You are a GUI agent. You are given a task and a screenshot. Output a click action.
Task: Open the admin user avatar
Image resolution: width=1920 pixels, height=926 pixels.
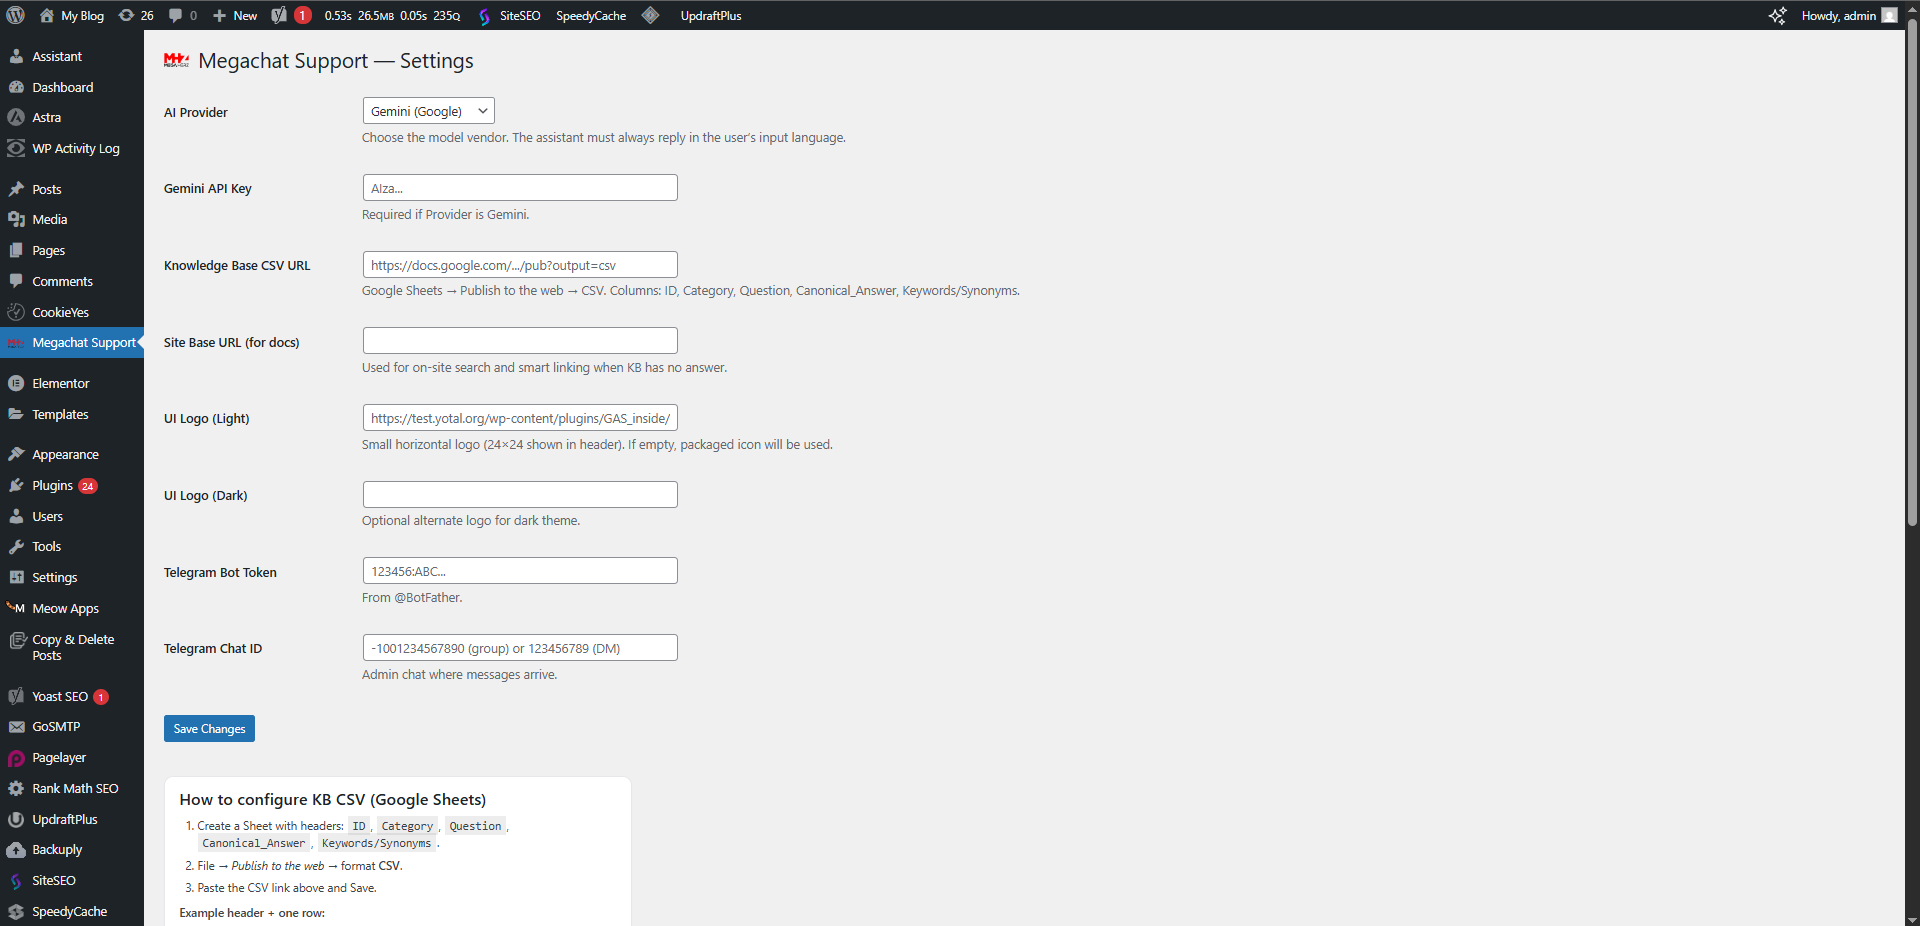point(1889,15)
